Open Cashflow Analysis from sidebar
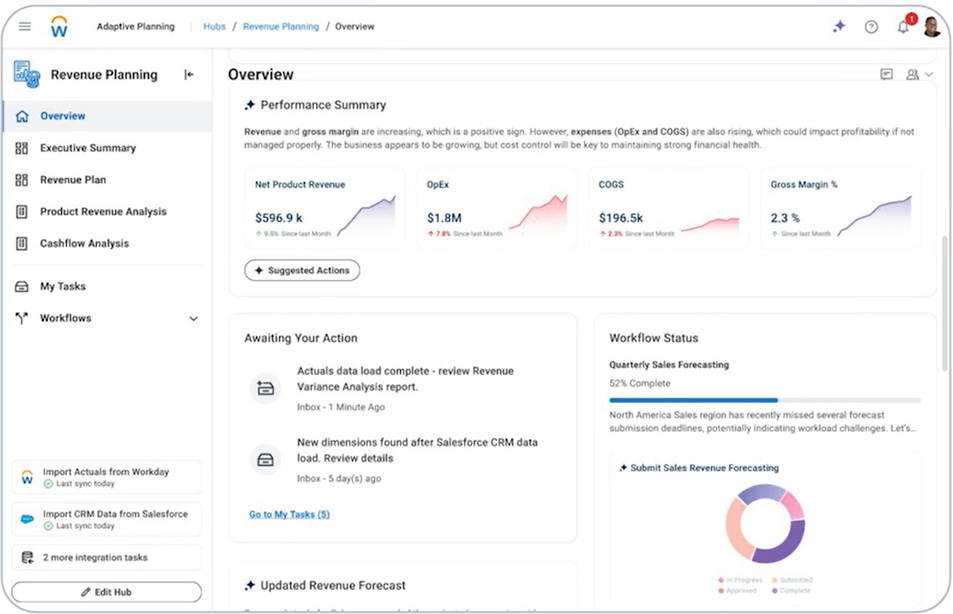The height and width of the screenshot is (614, 953). click(x=84, y=244)
